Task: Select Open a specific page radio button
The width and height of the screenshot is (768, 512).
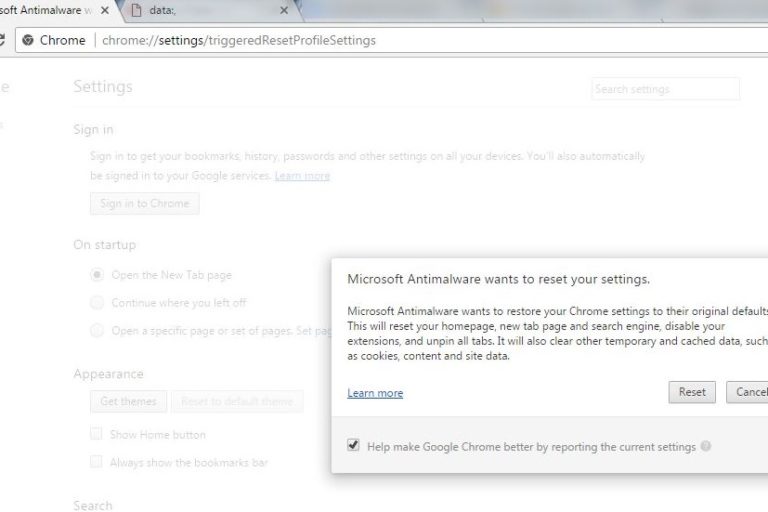Action: click(x=97, y=330)
